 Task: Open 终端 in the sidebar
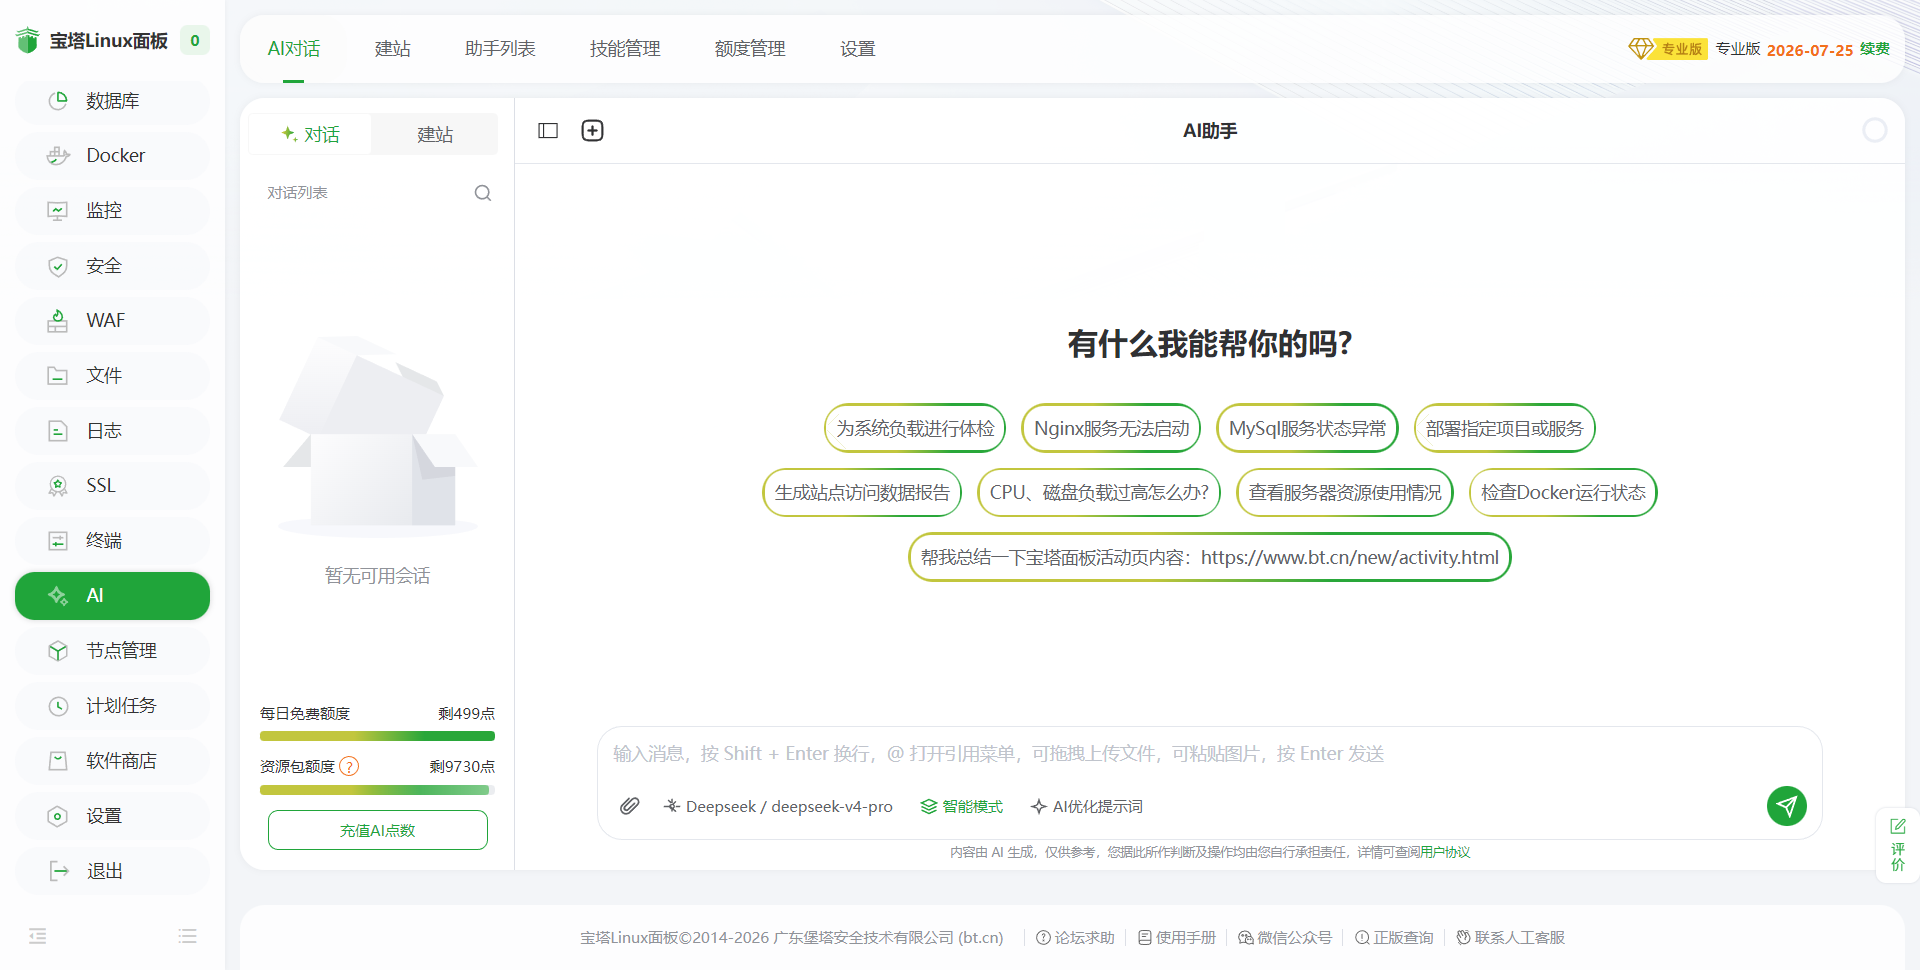pyautogui.click(x=112, y=541)
